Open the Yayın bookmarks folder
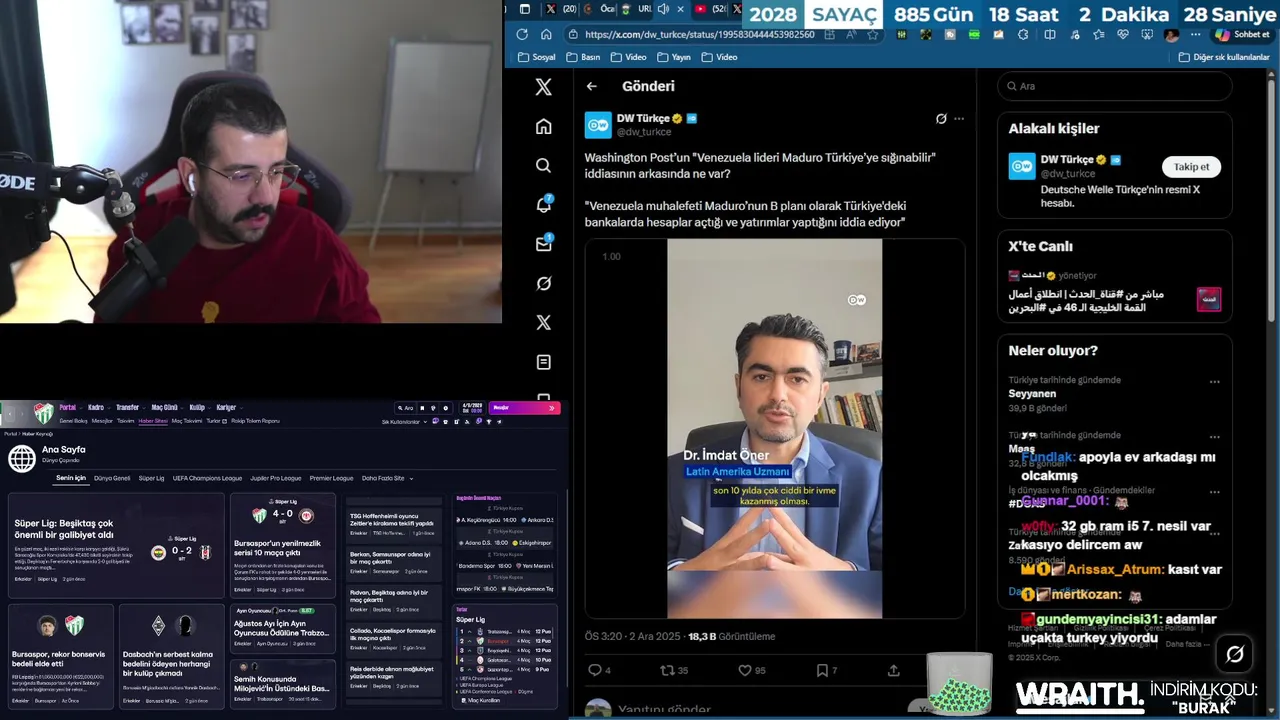Screen dimensions: 1280x720 pos(673,57)
